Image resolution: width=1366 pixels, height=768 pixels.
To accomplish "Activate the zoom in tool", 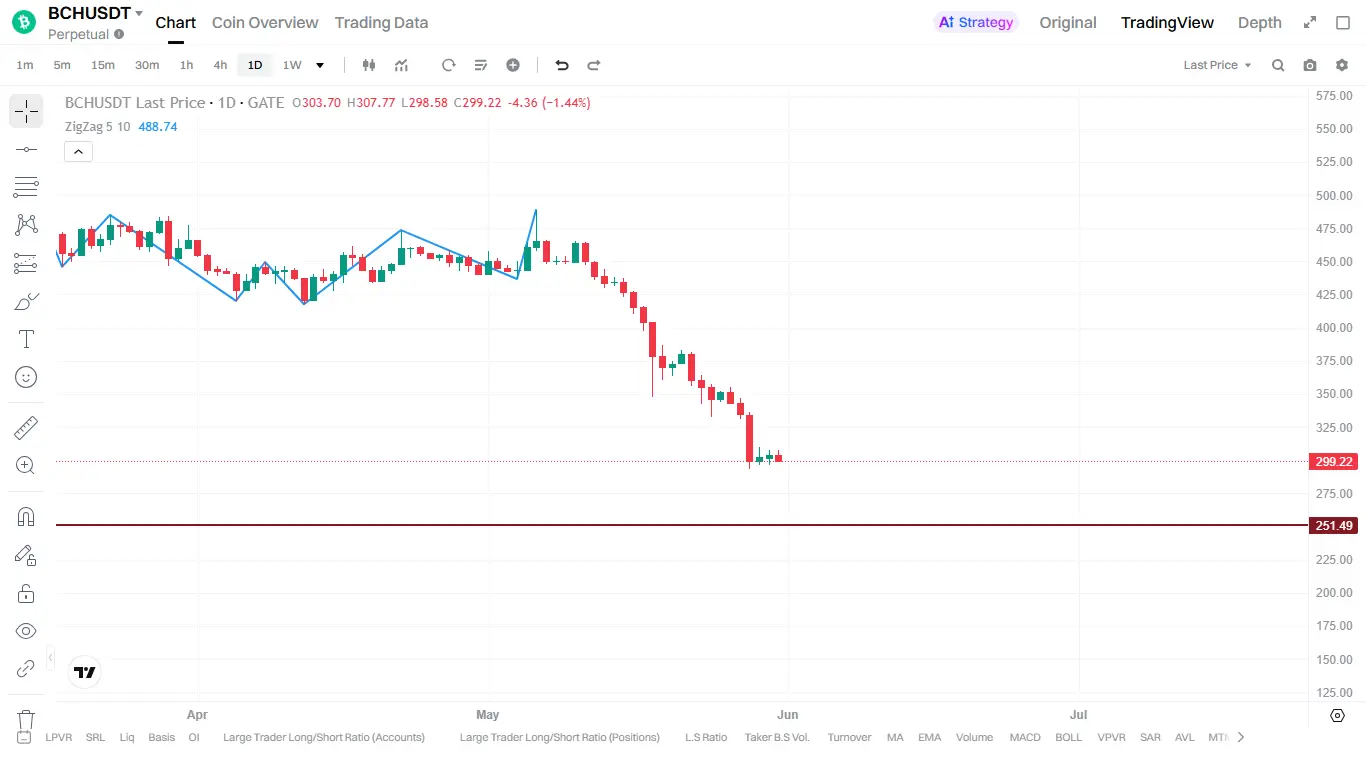I will coord(26,465).
